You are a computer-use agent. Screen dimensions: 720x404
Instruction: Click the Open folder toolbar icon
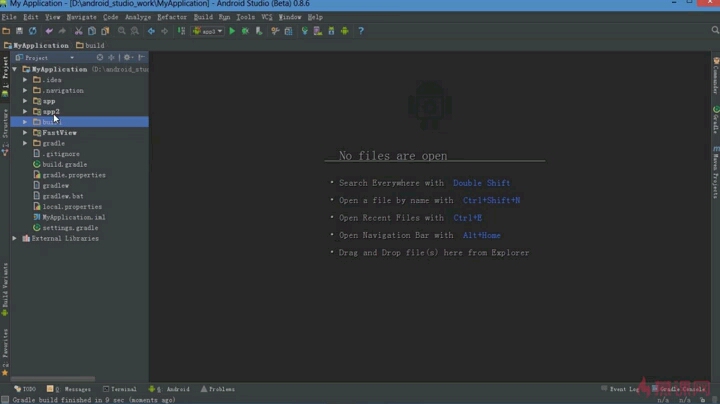click(x=6, y=31)
